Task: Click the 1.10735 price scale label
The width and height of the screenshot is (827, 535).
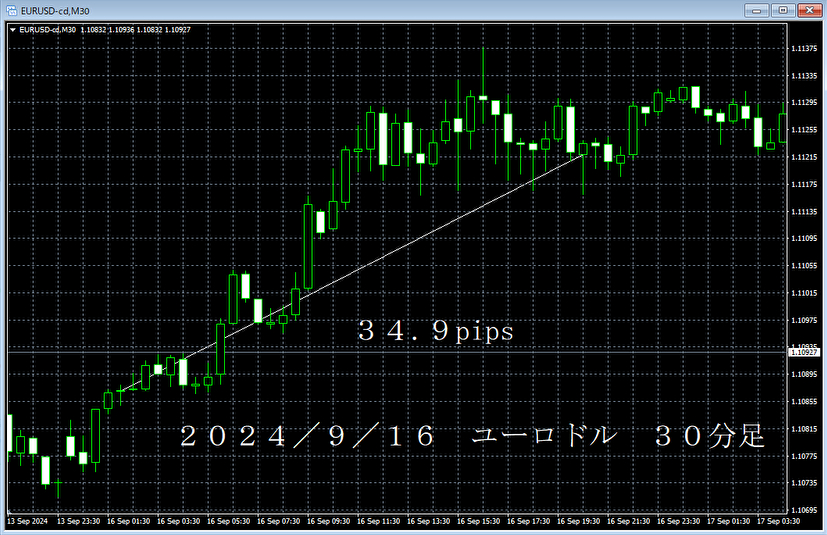Action: click(x=804, y=483)
